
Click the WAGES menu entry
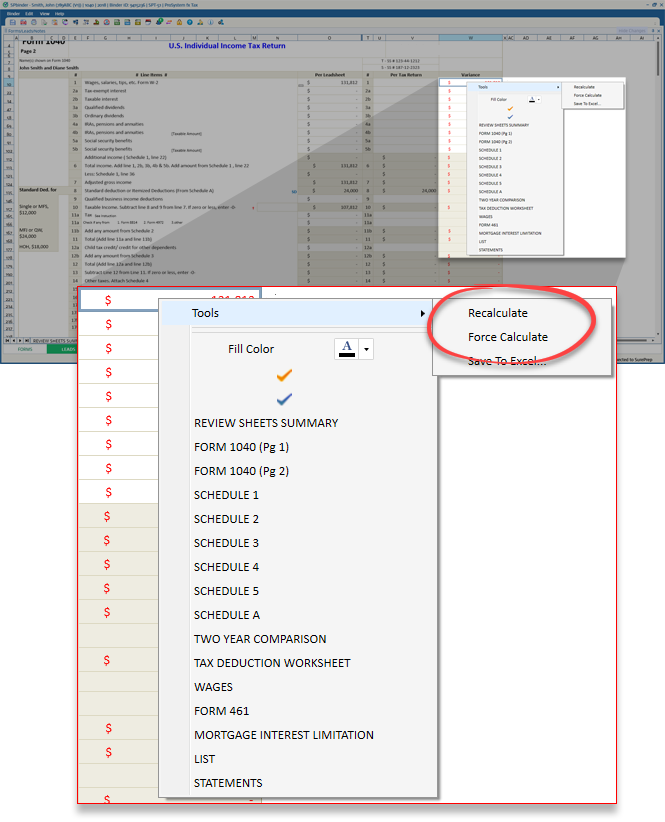click(x=213, y=687)
